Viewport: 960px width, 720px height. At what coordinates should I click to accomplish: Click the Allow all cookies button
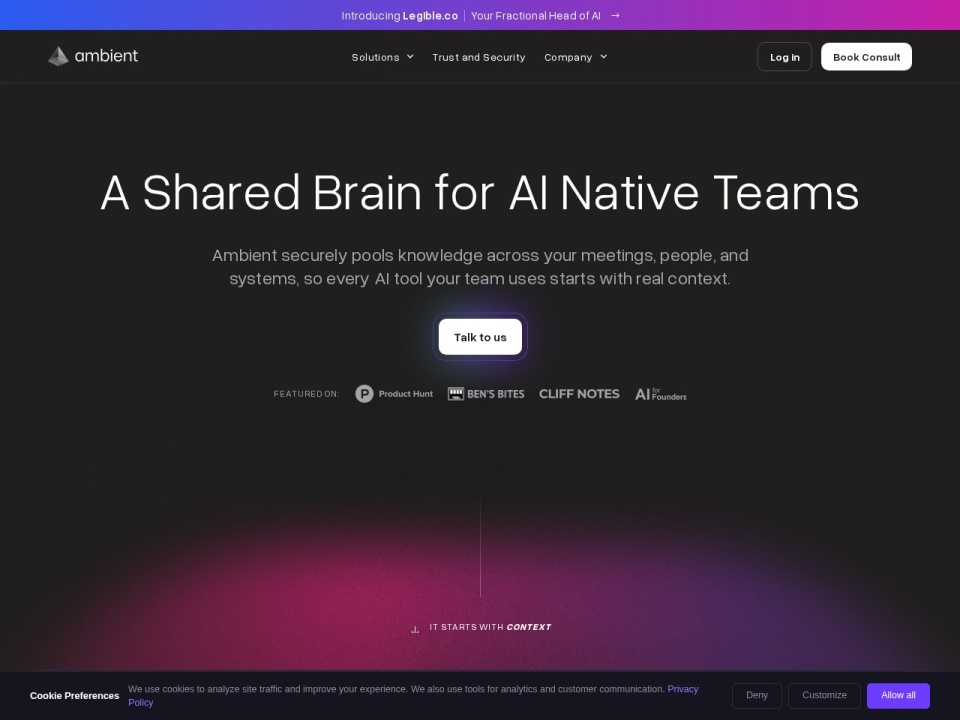point(898,696)
